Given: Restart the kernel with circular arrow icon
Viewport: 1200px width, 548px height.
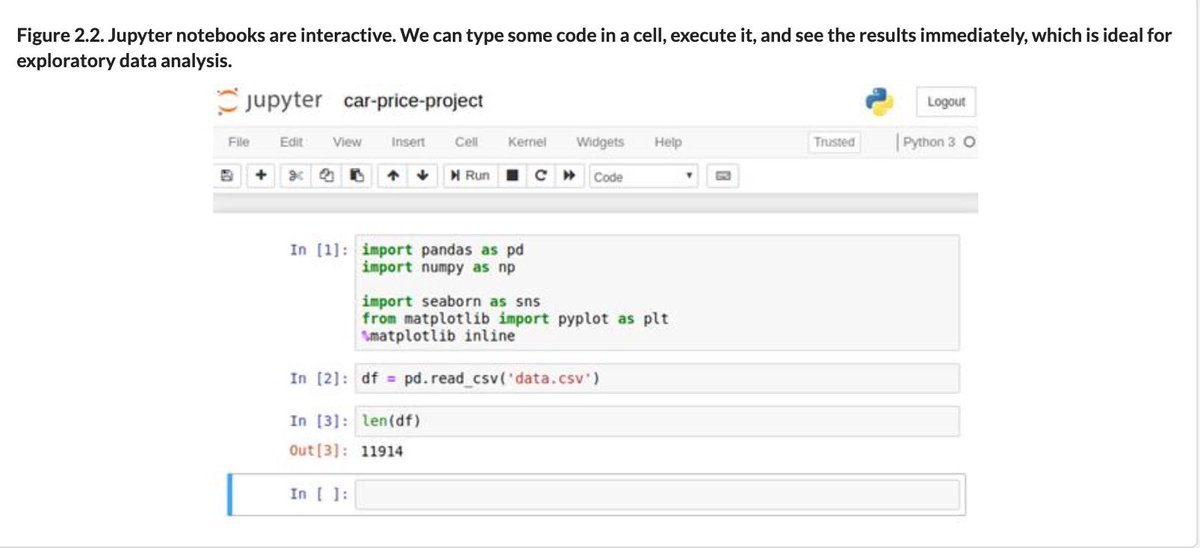Looking at the screenshot, I should point(540,176).
